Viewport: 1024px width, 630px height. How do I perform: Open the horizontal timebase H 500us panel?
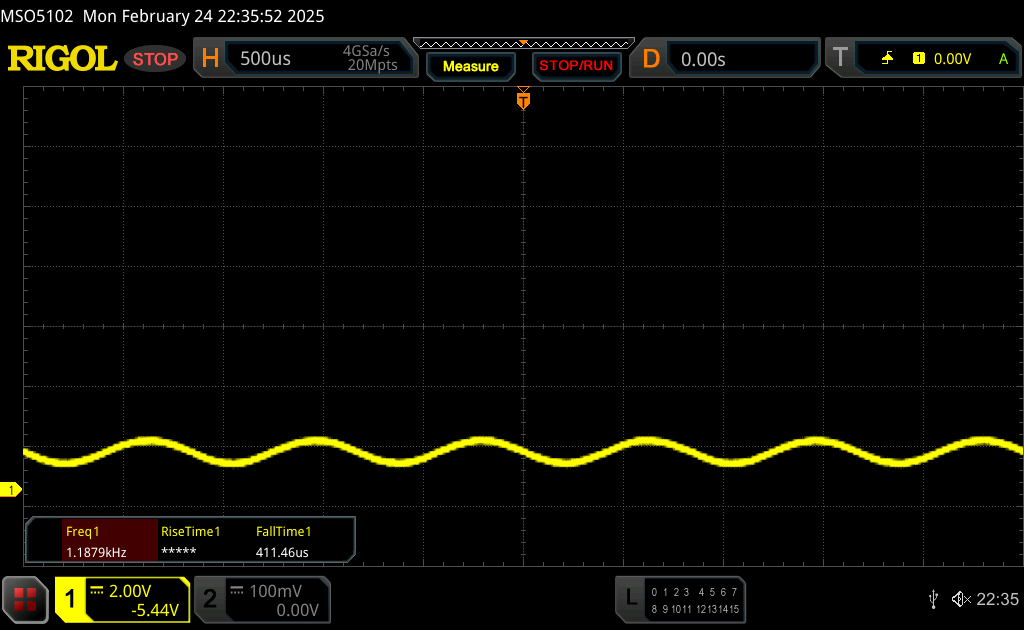[306, 58]
